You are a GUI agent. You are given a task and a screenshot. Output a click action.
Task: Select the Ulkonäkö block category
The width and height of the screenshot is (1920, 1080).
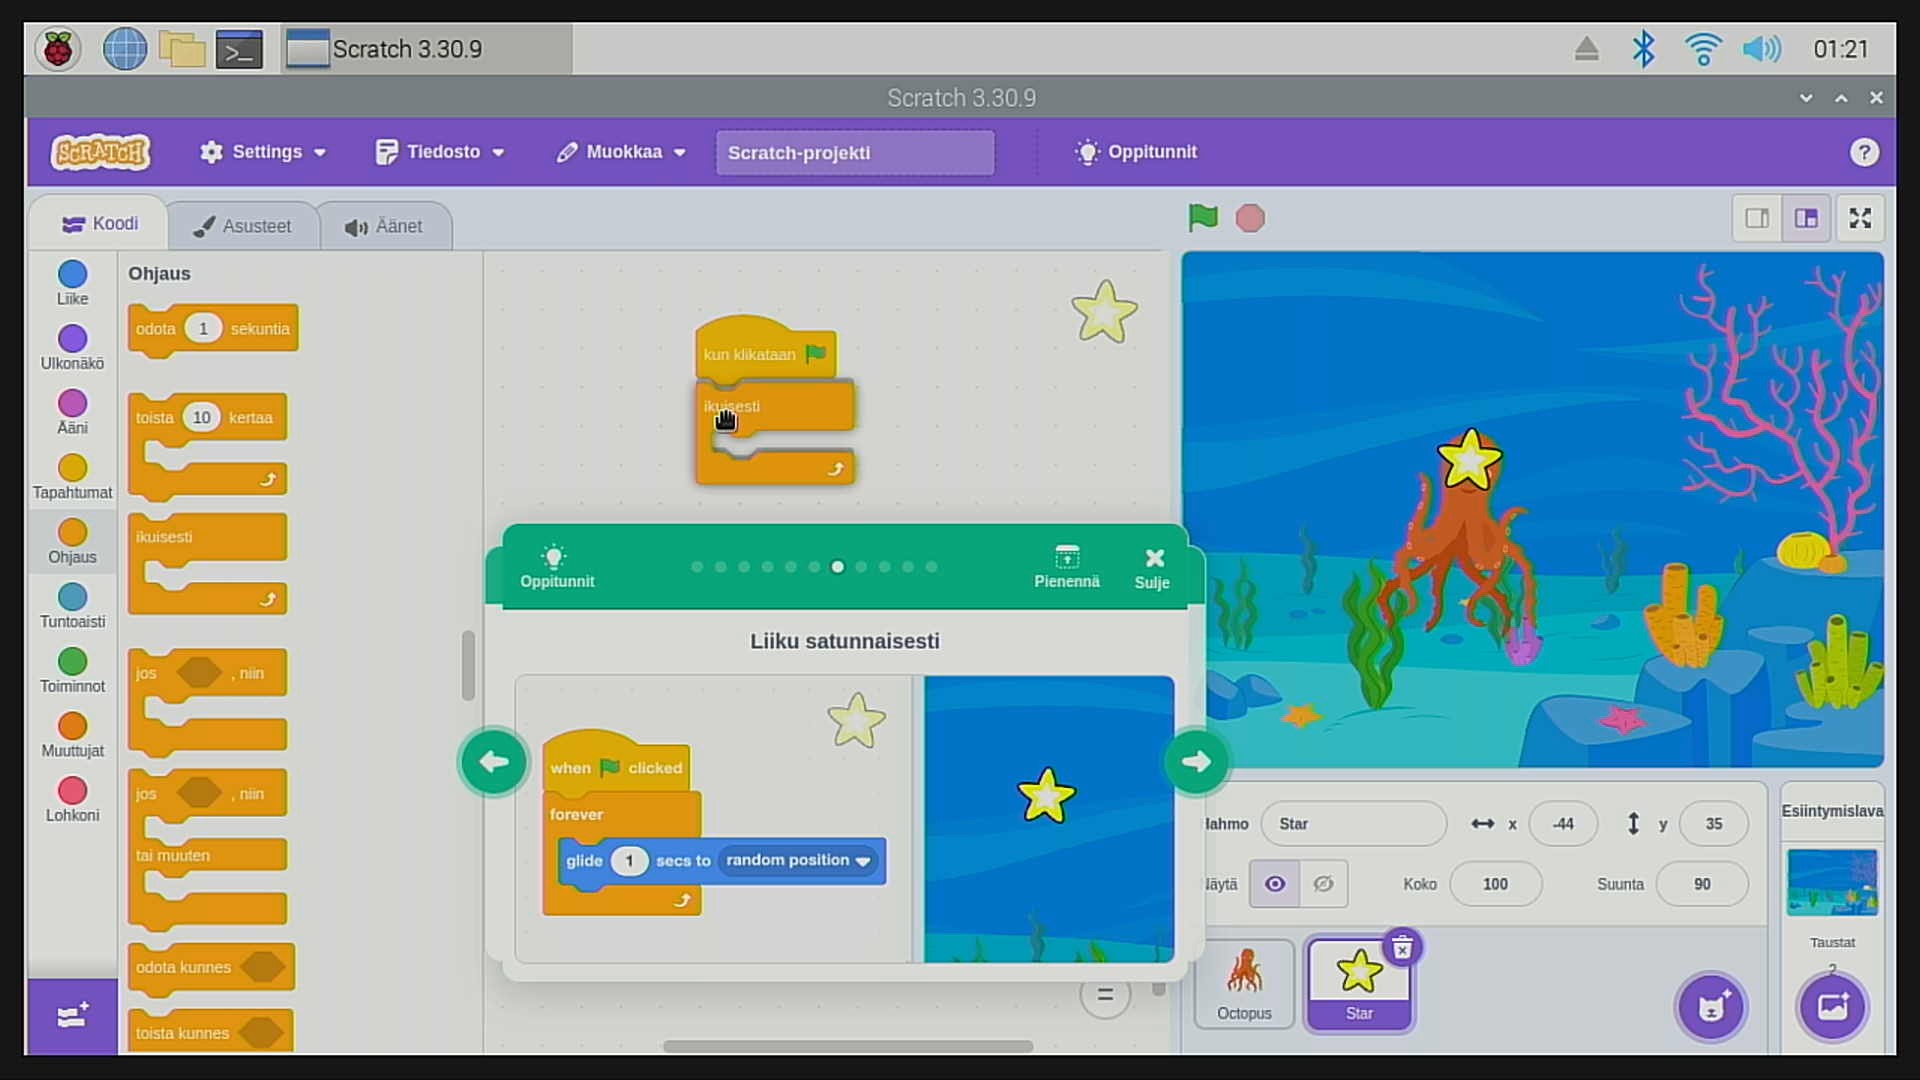pos(72,348)
